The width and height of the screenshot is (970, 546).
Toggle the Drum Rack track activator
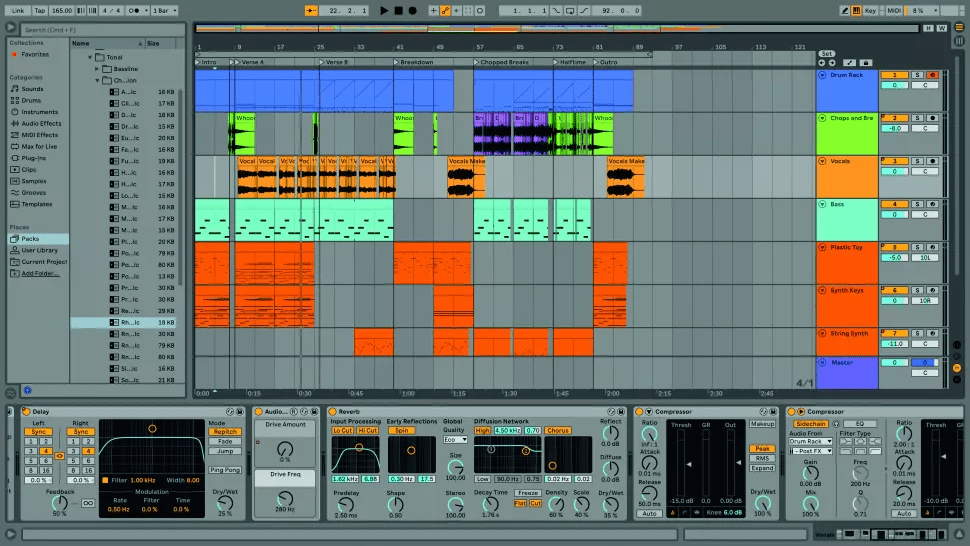coord(894,75)
